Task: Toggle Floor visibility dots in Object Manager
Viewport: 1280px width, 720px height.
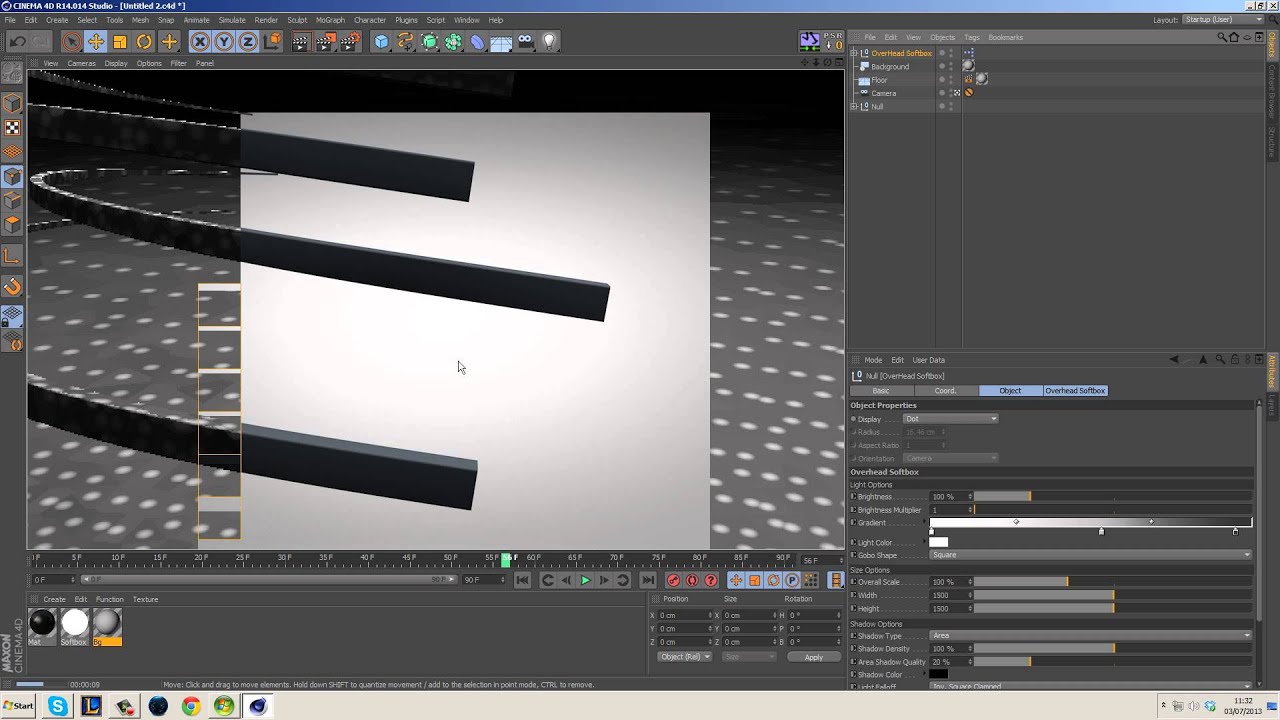Action: pyautogui.click(x=951, y=79)
